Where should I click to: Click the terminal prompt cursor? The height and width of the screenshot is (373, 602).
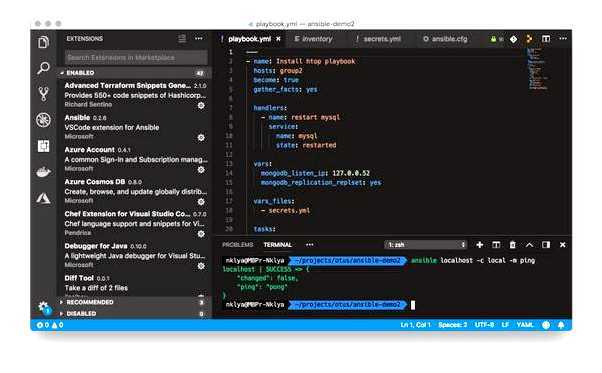[x=413, y=305]
